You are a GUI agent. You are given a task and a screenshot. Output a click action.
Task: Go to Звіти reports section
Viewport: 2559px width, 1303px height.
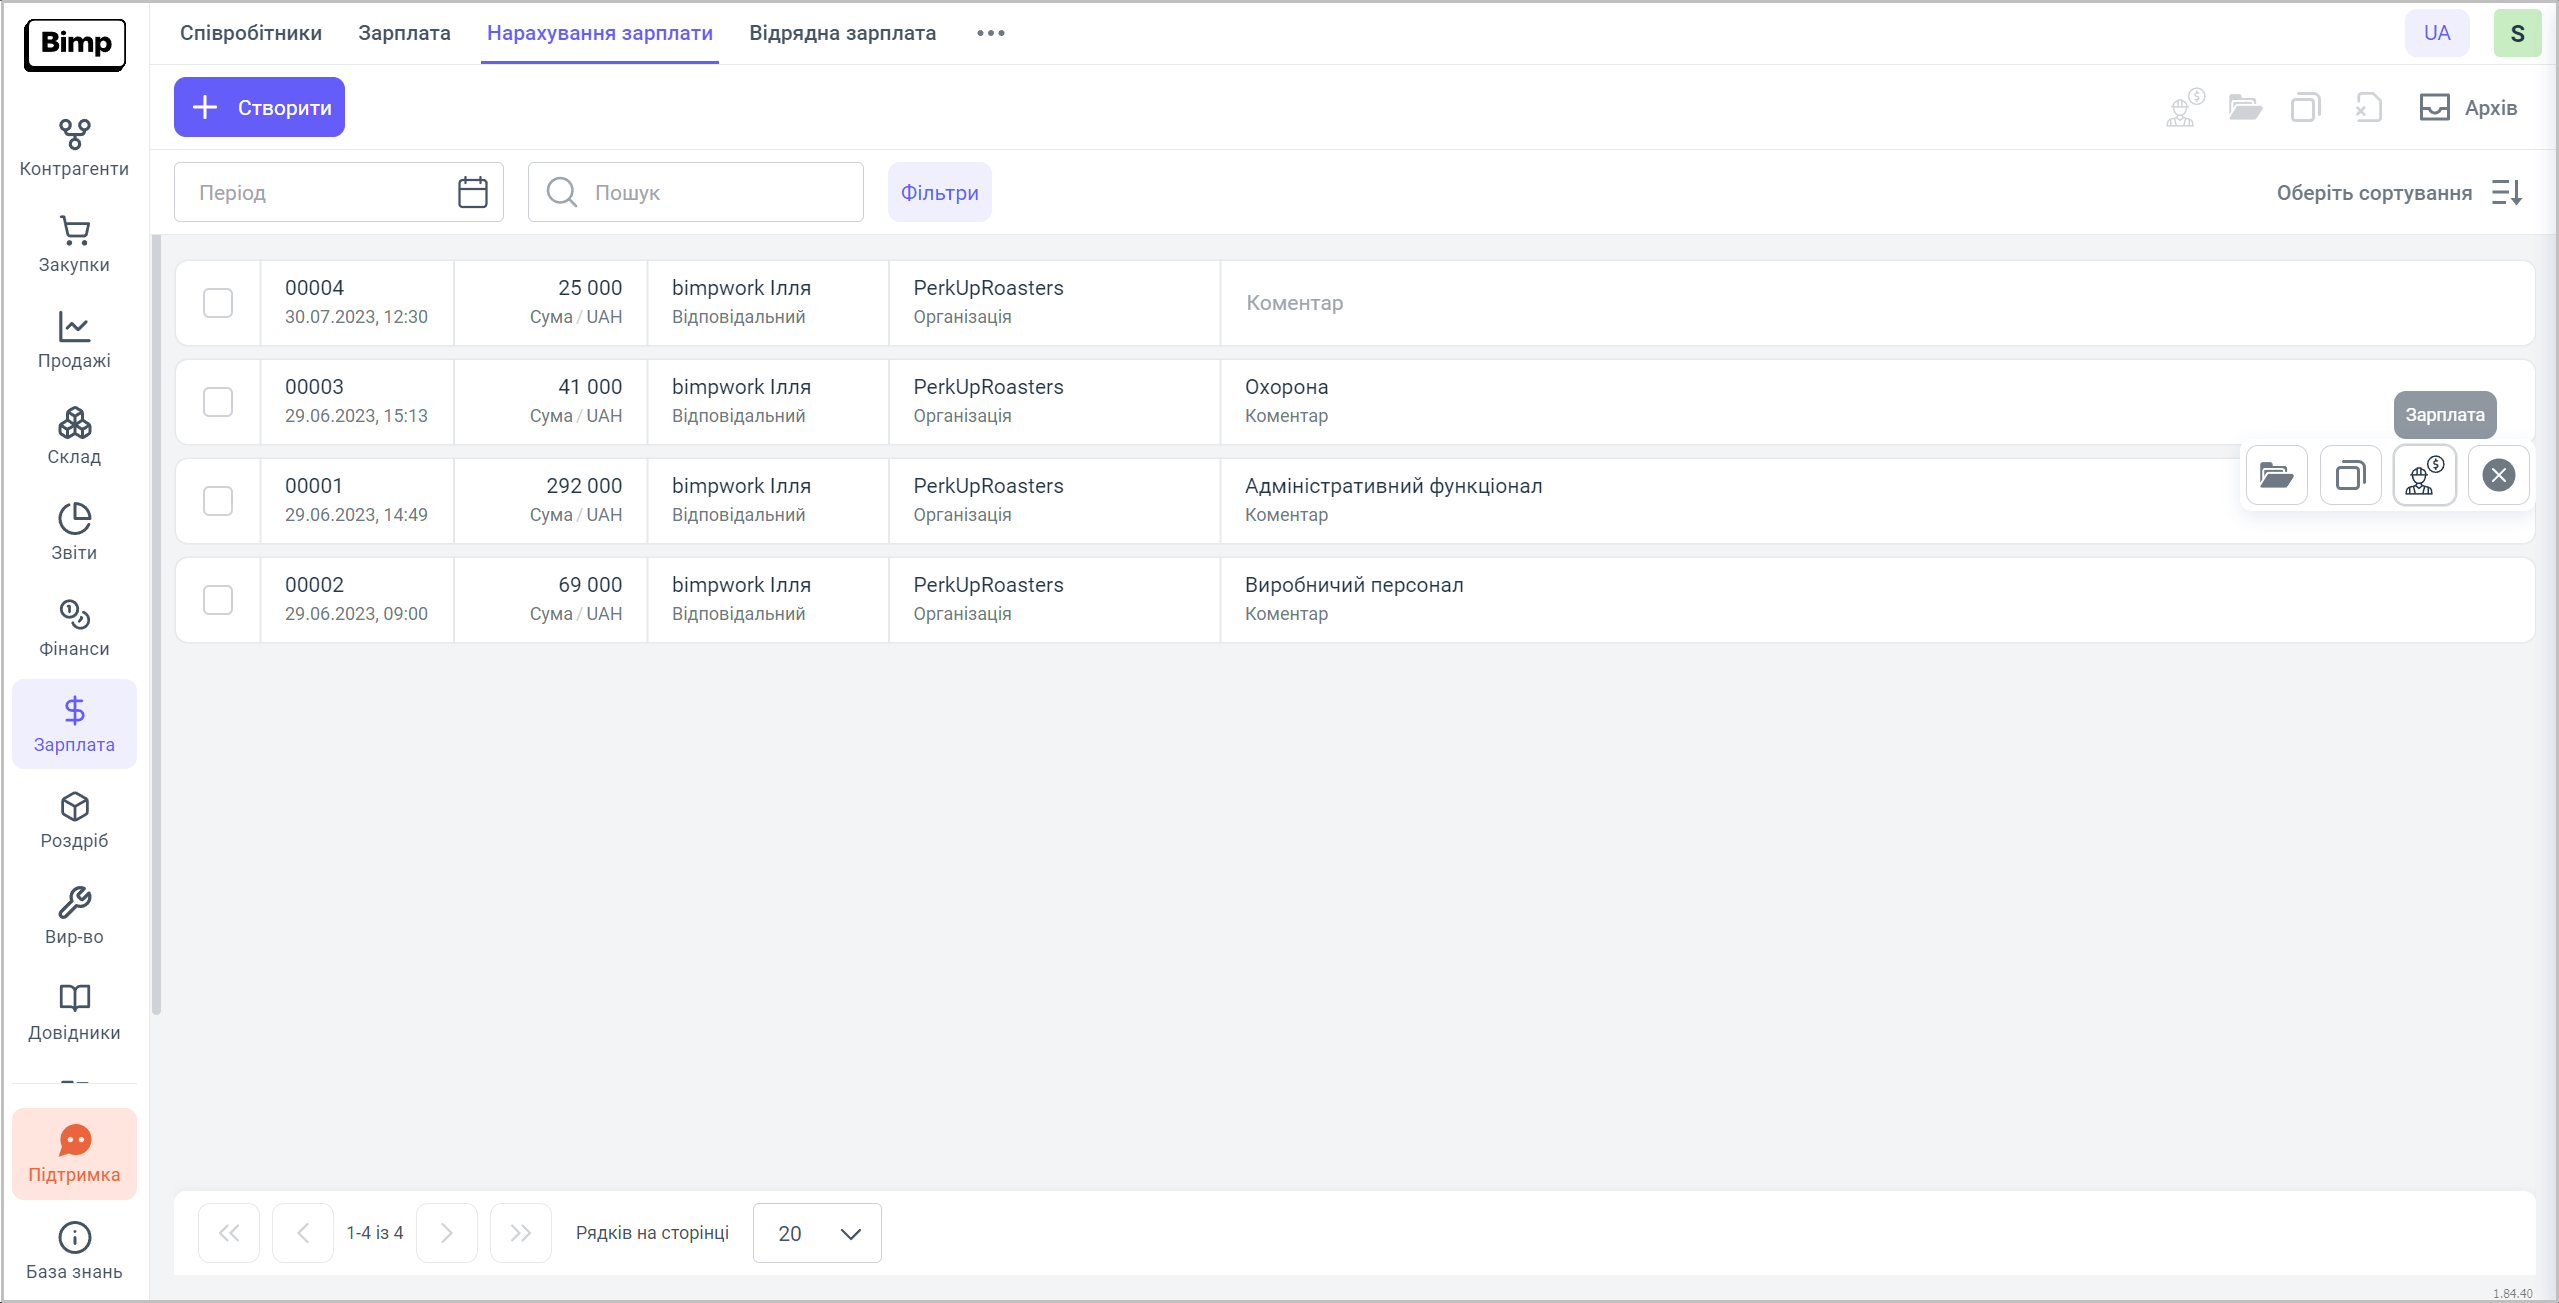point(74,532)
